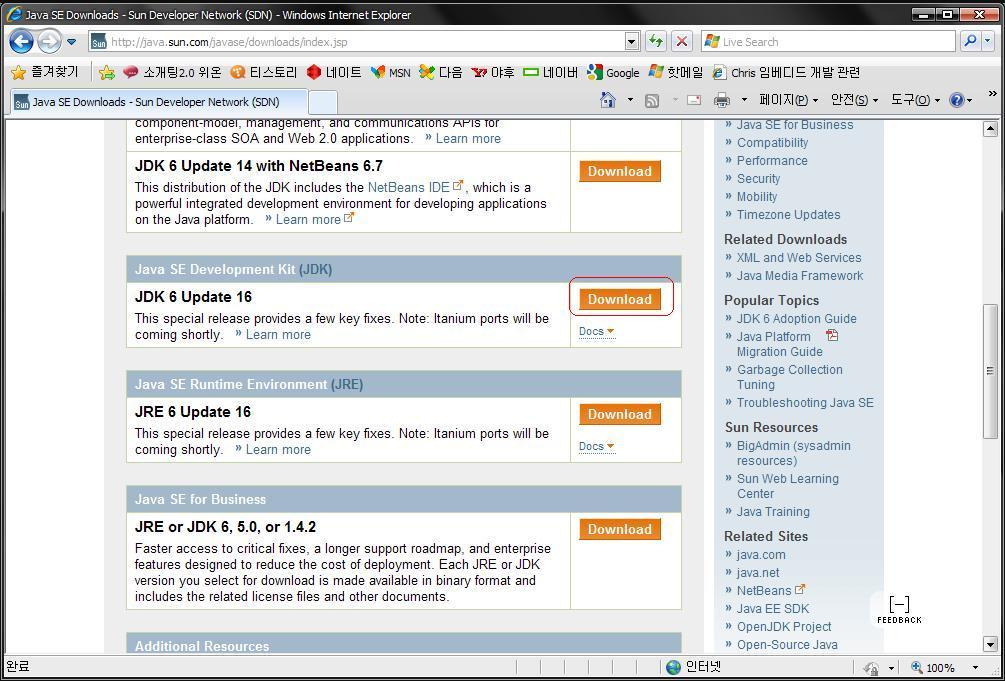Open the MSN butterfly favorite link
Screen dimensions: 1005x681
click(390, 72)
